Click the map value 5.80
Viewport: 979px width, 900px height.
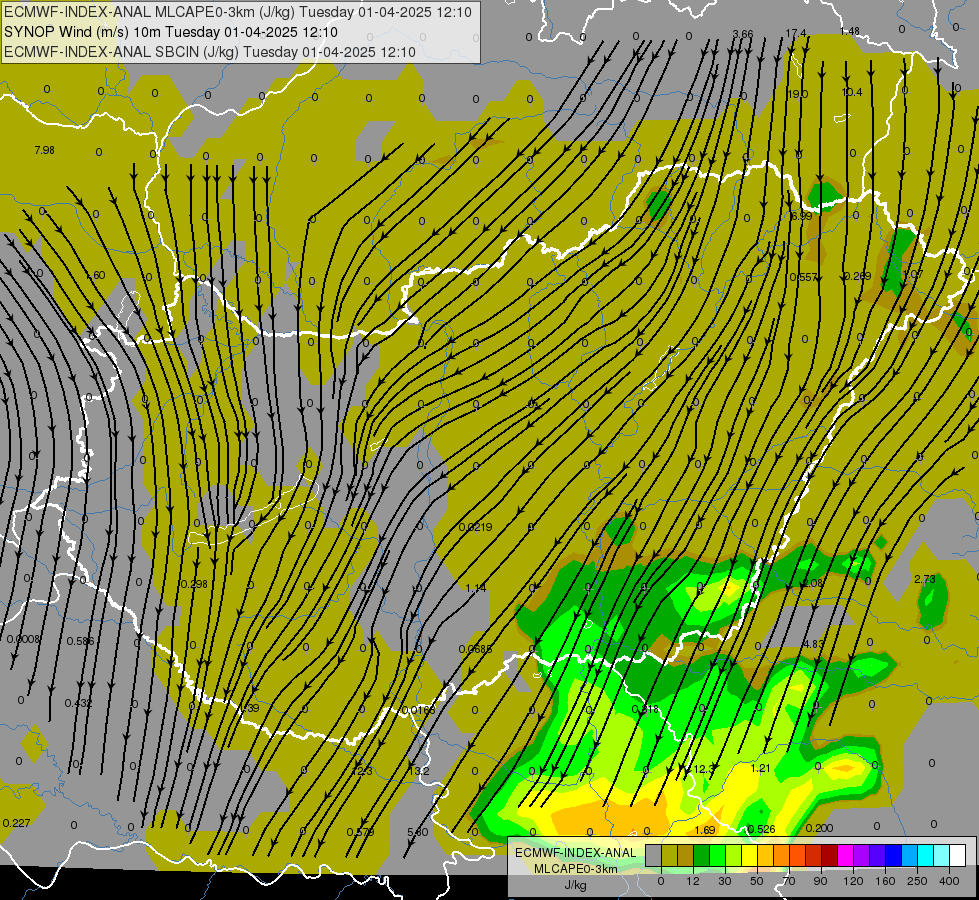(418, 832)
